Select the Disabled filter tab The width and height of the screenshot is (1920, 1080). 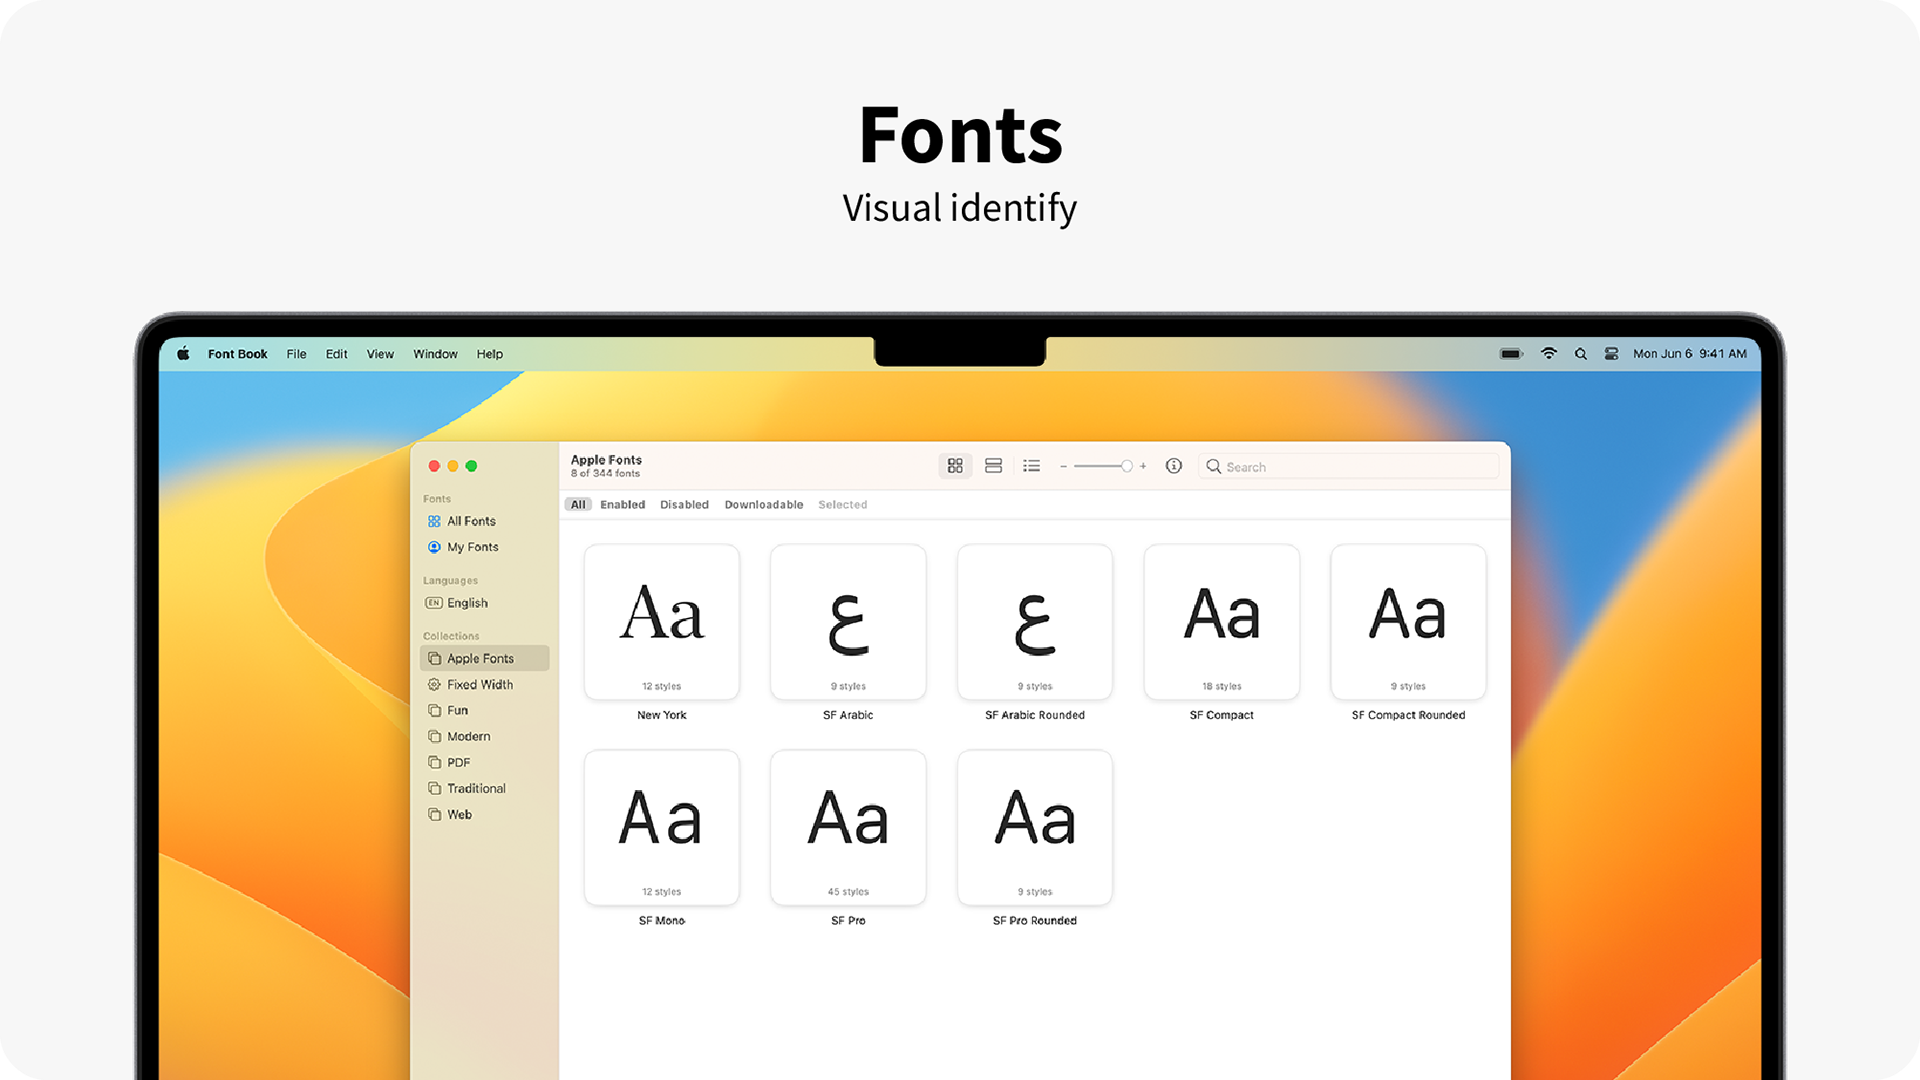tap(684, 505)
